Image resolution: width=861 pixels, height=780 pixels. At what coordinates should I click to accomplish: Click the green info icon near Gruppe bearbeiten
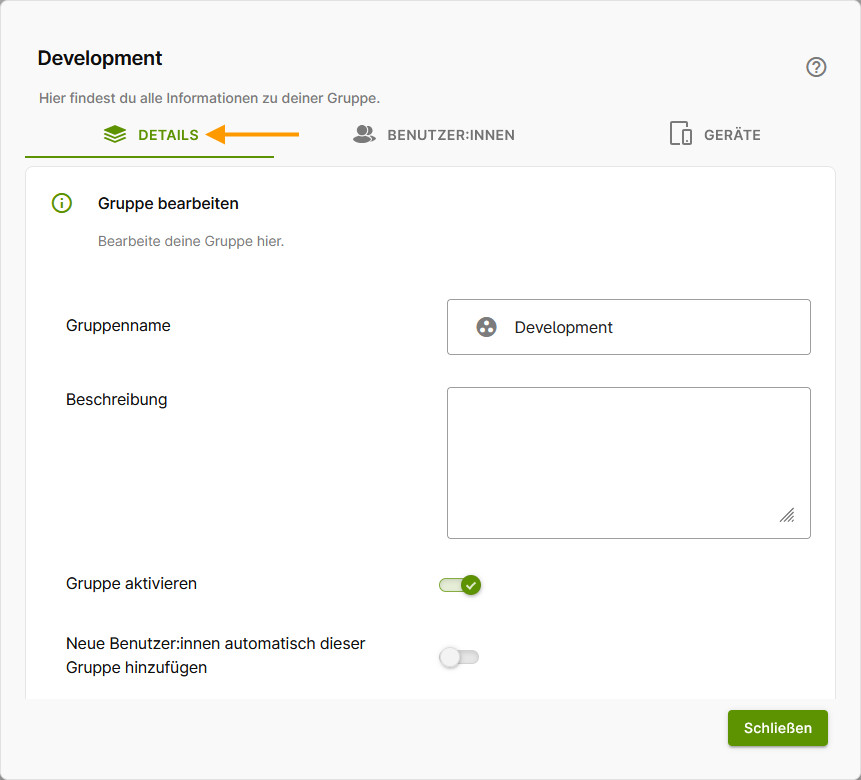(61, 203)
